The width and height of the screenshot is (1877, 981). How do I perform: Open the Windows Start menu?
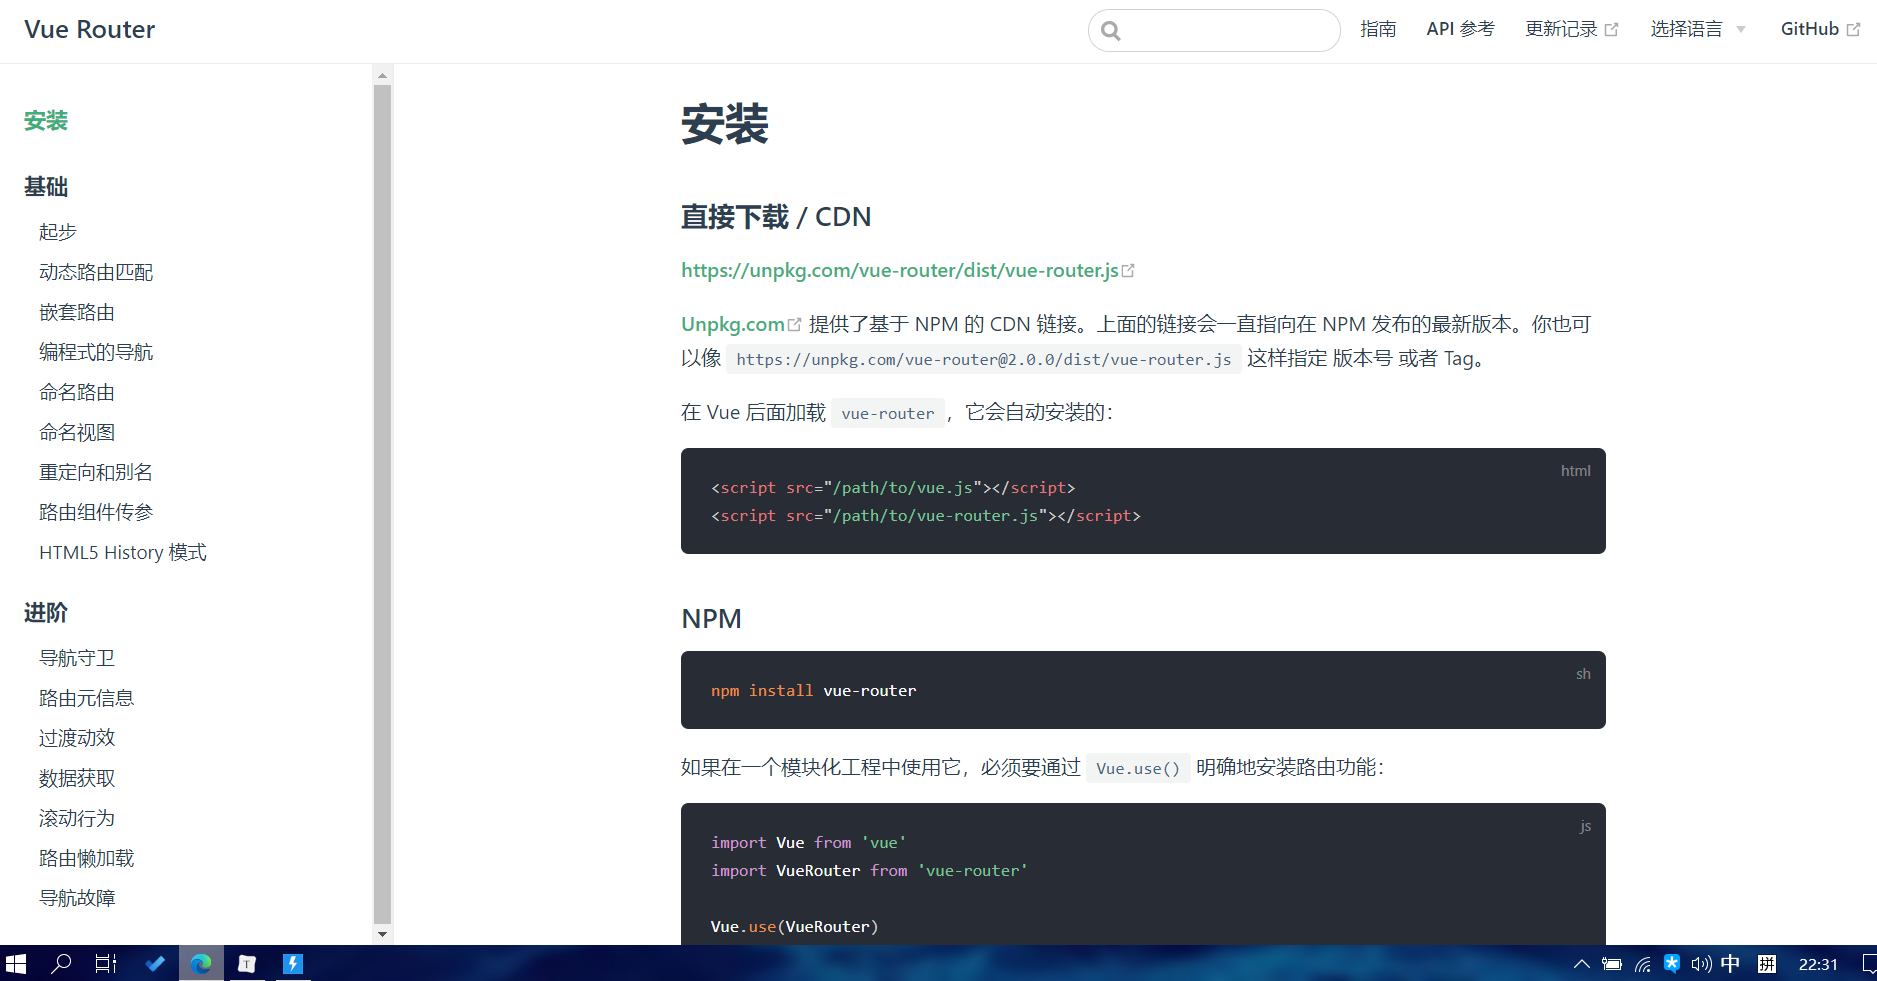16,964
